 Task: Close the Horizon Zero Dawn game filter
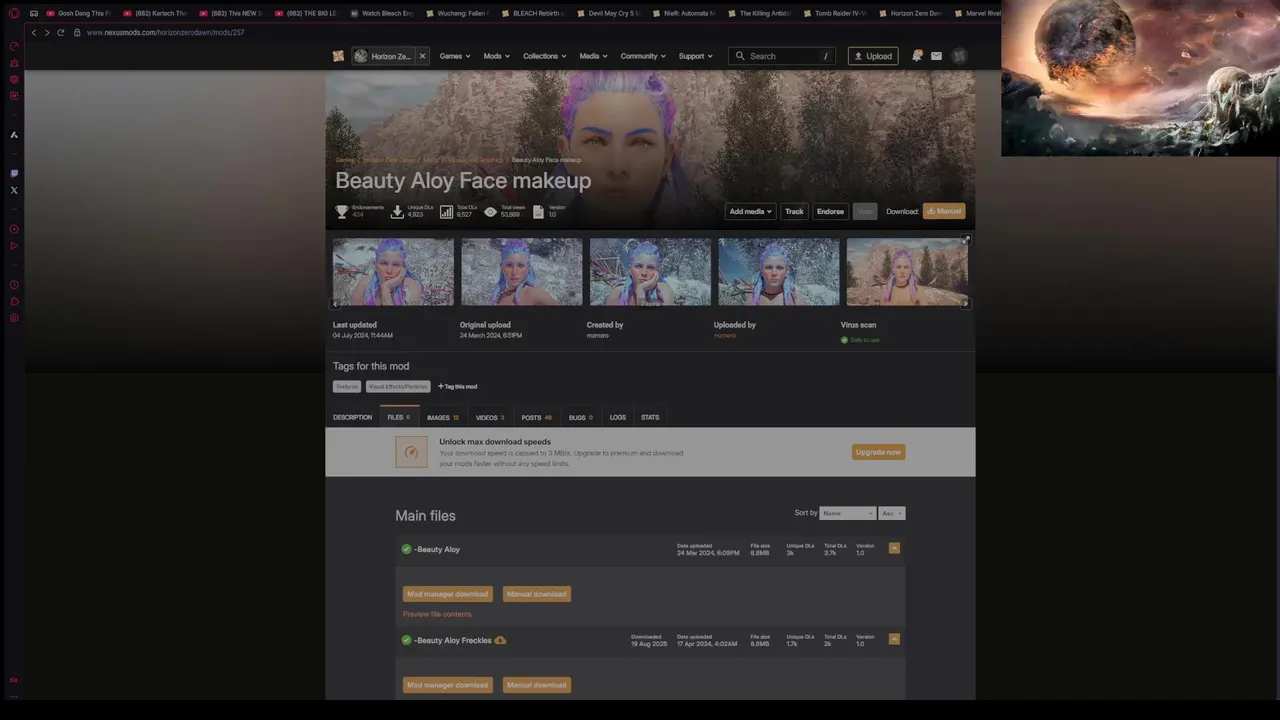422,56
